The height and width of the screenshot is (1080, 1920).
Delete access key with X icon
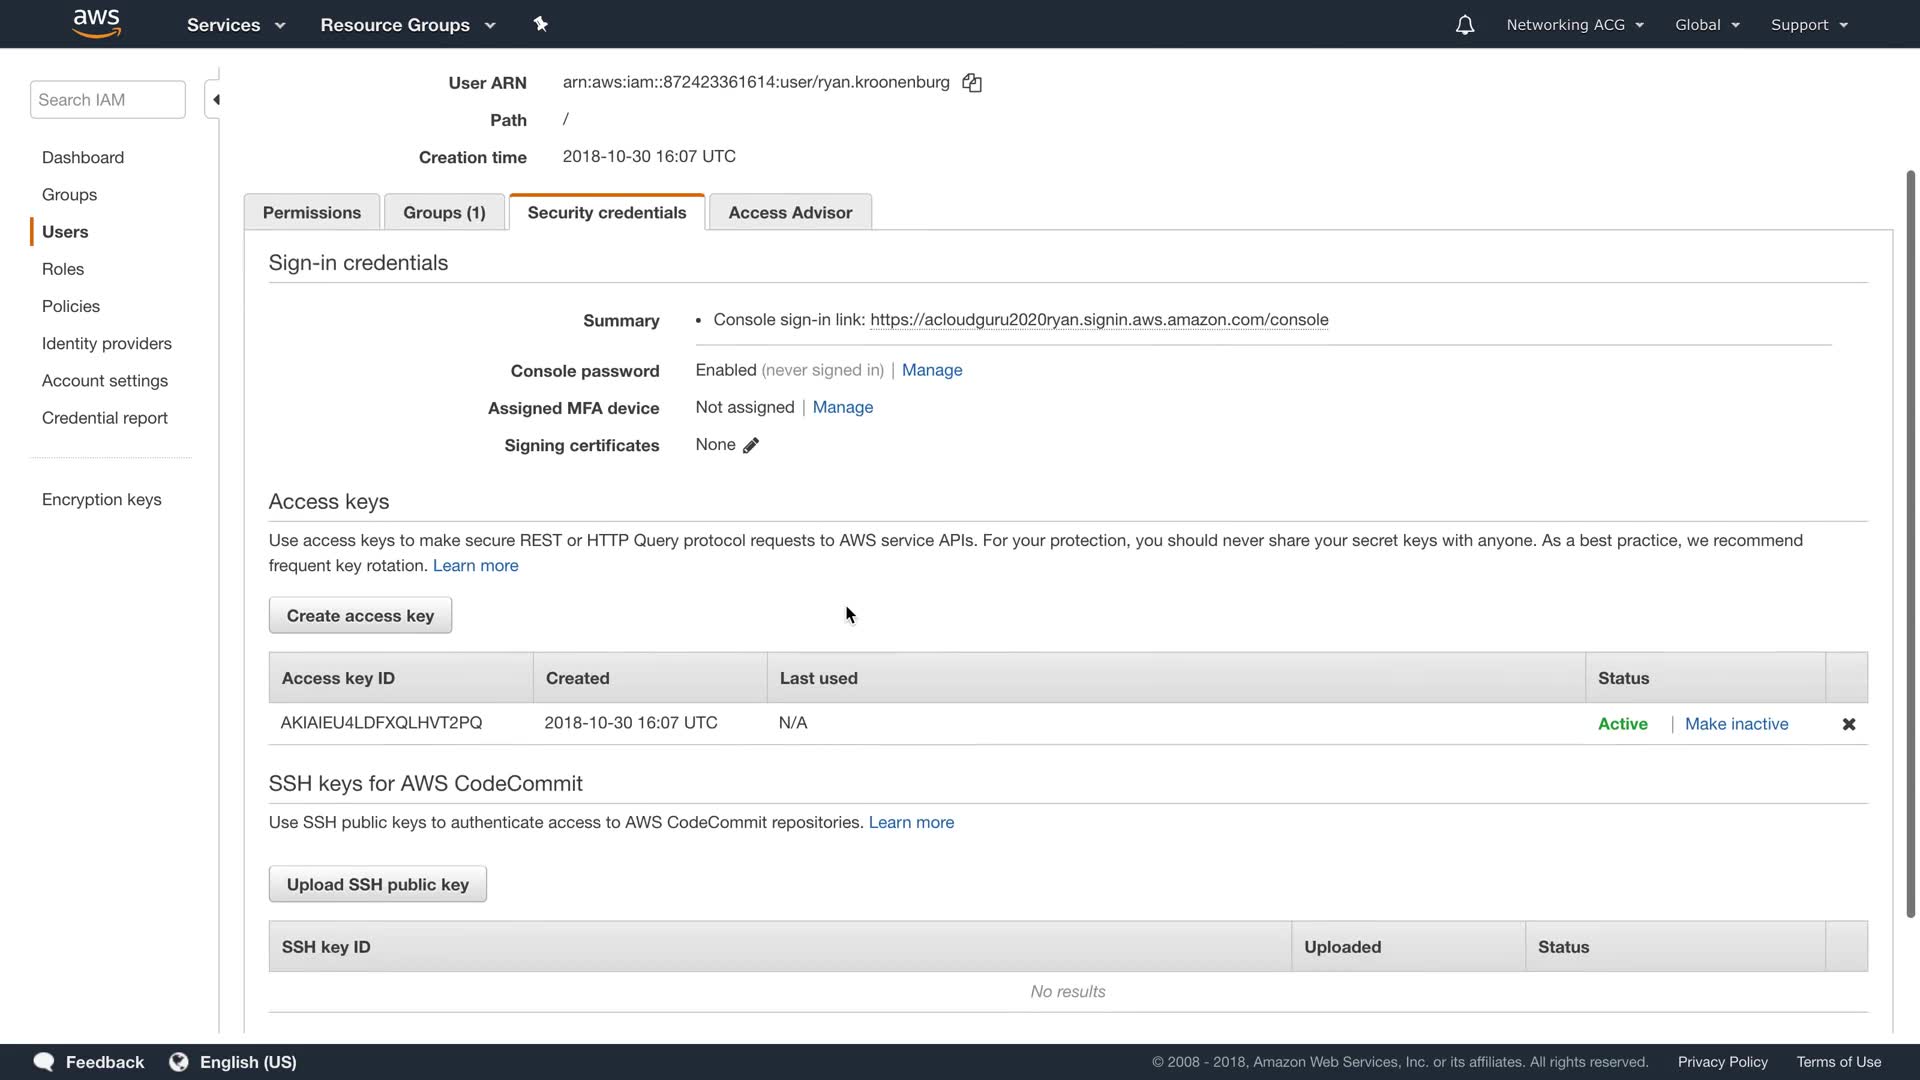coord(1848,724)
